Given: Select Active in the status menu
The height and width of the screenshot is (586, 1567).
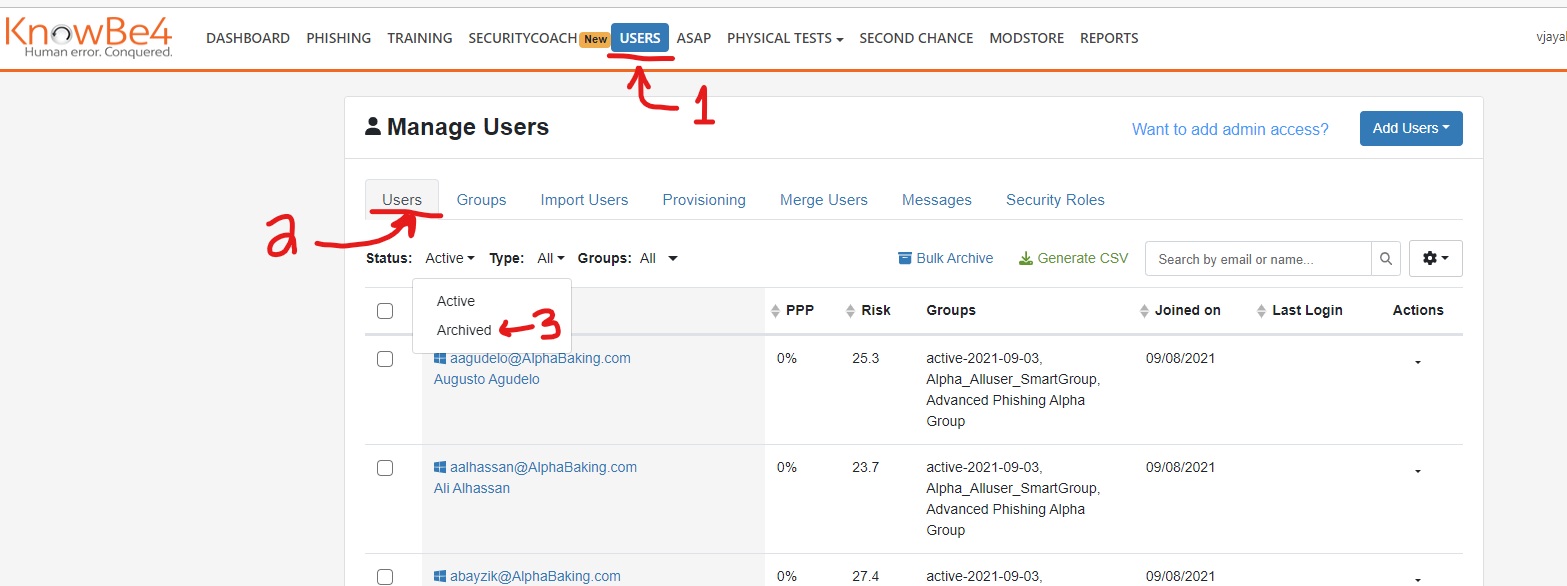Looking at the screenshot, I should (x=456, y=301).
